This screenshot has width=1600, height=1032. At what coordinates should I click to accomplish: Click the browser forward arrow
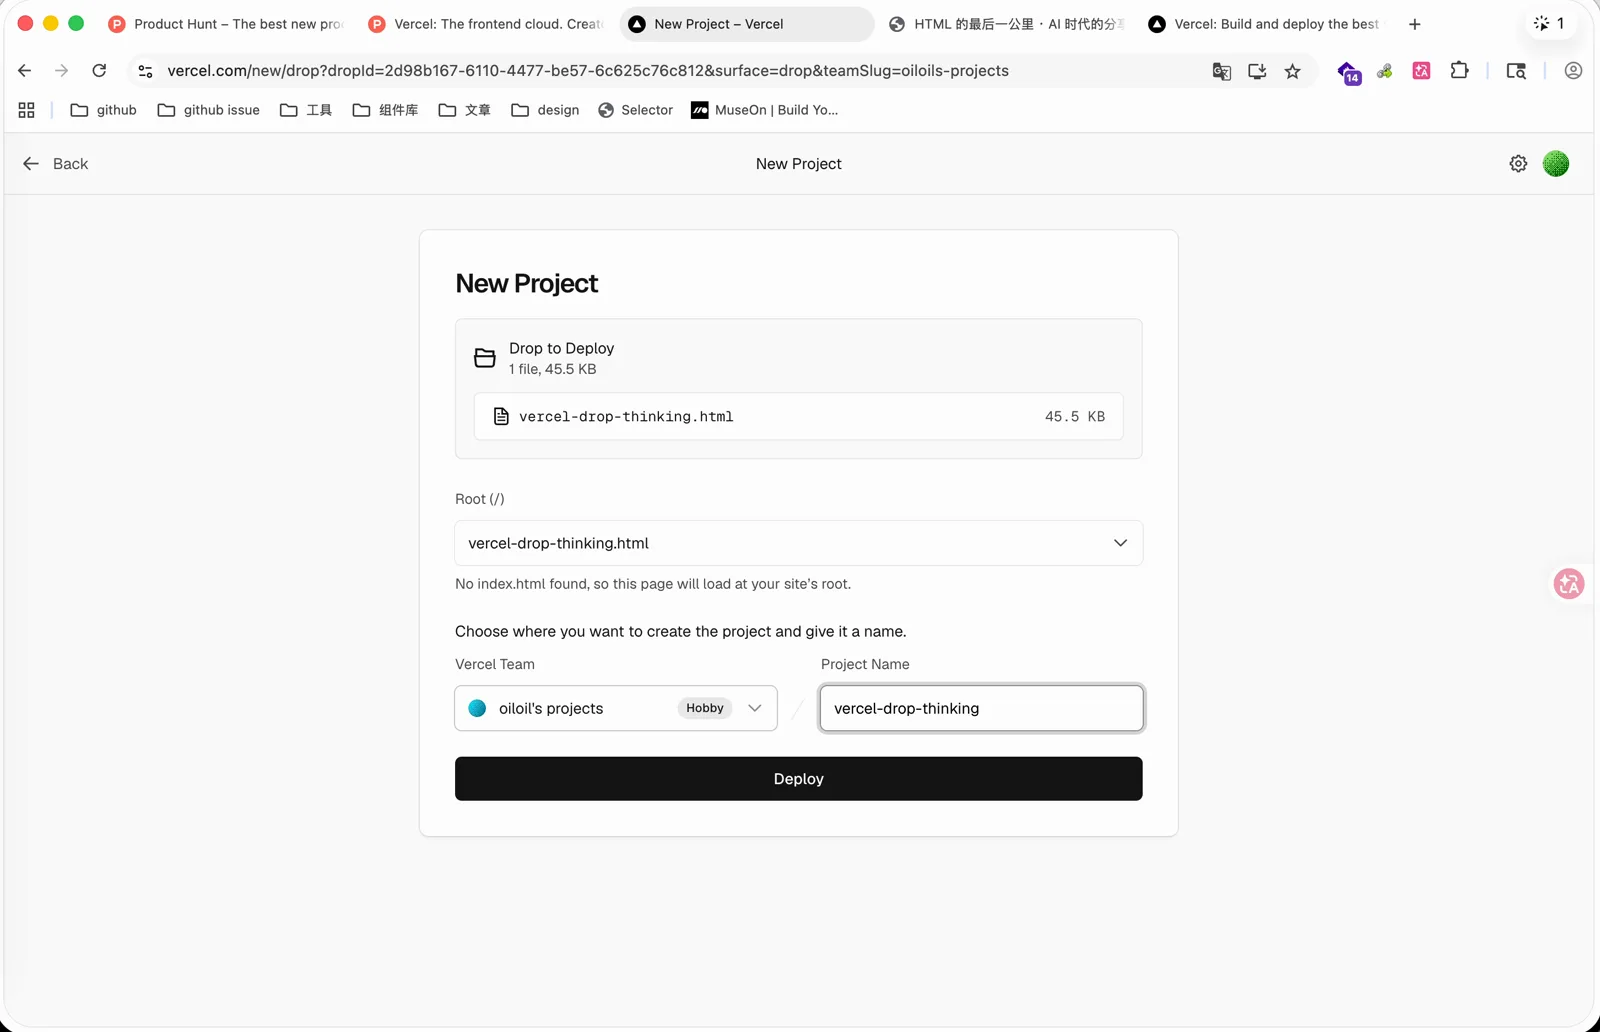(x=62, y=71)
